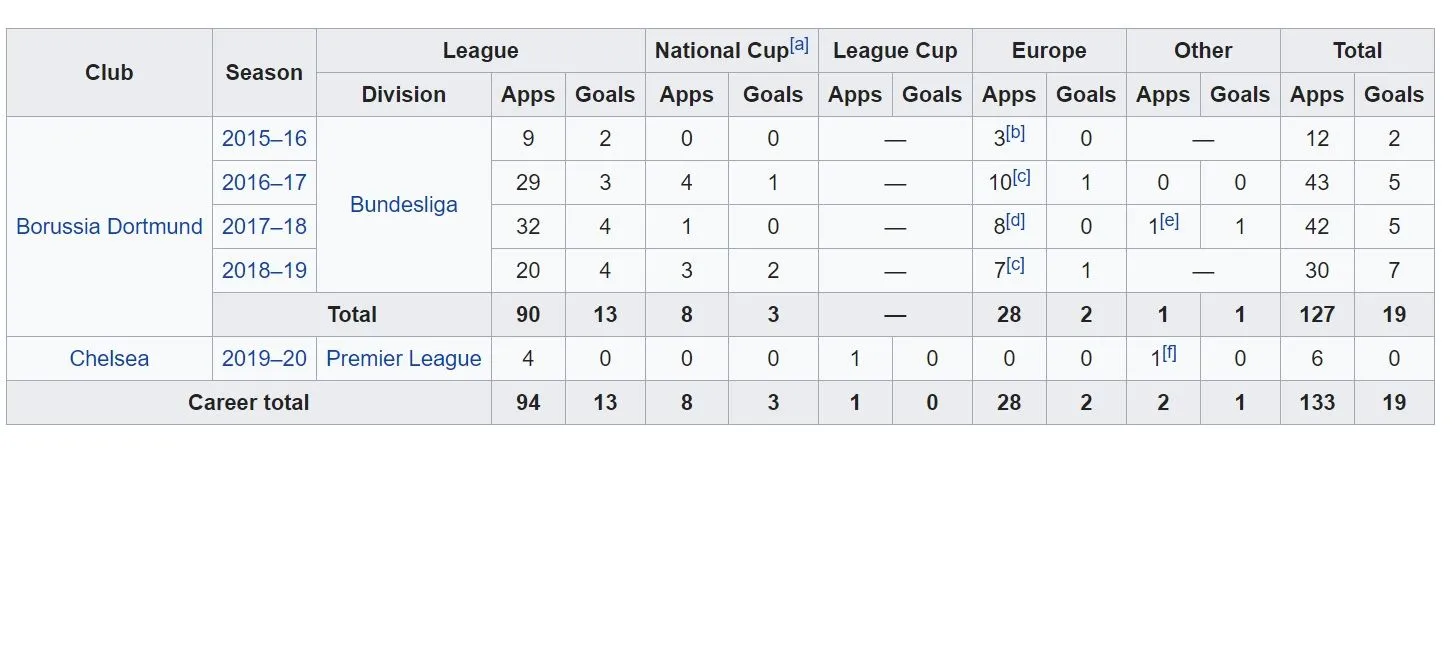1454x648 pixels.
Task: Open the 2019–20 season link
Action: point(264,359)
